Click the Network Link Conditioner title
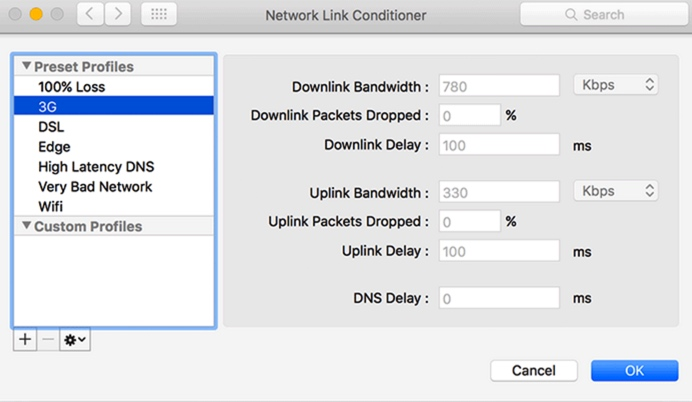The image size is (692, 402). (x=346, y=15)
